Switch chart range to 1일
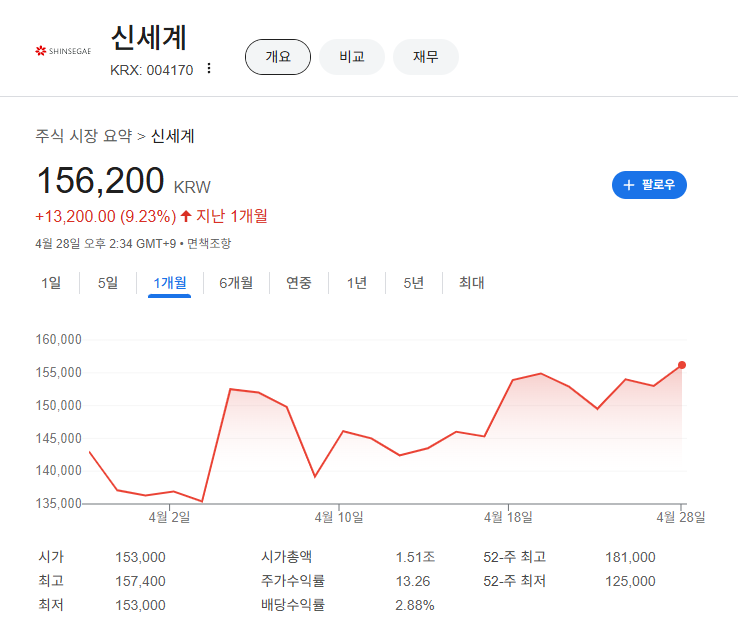 51,283
